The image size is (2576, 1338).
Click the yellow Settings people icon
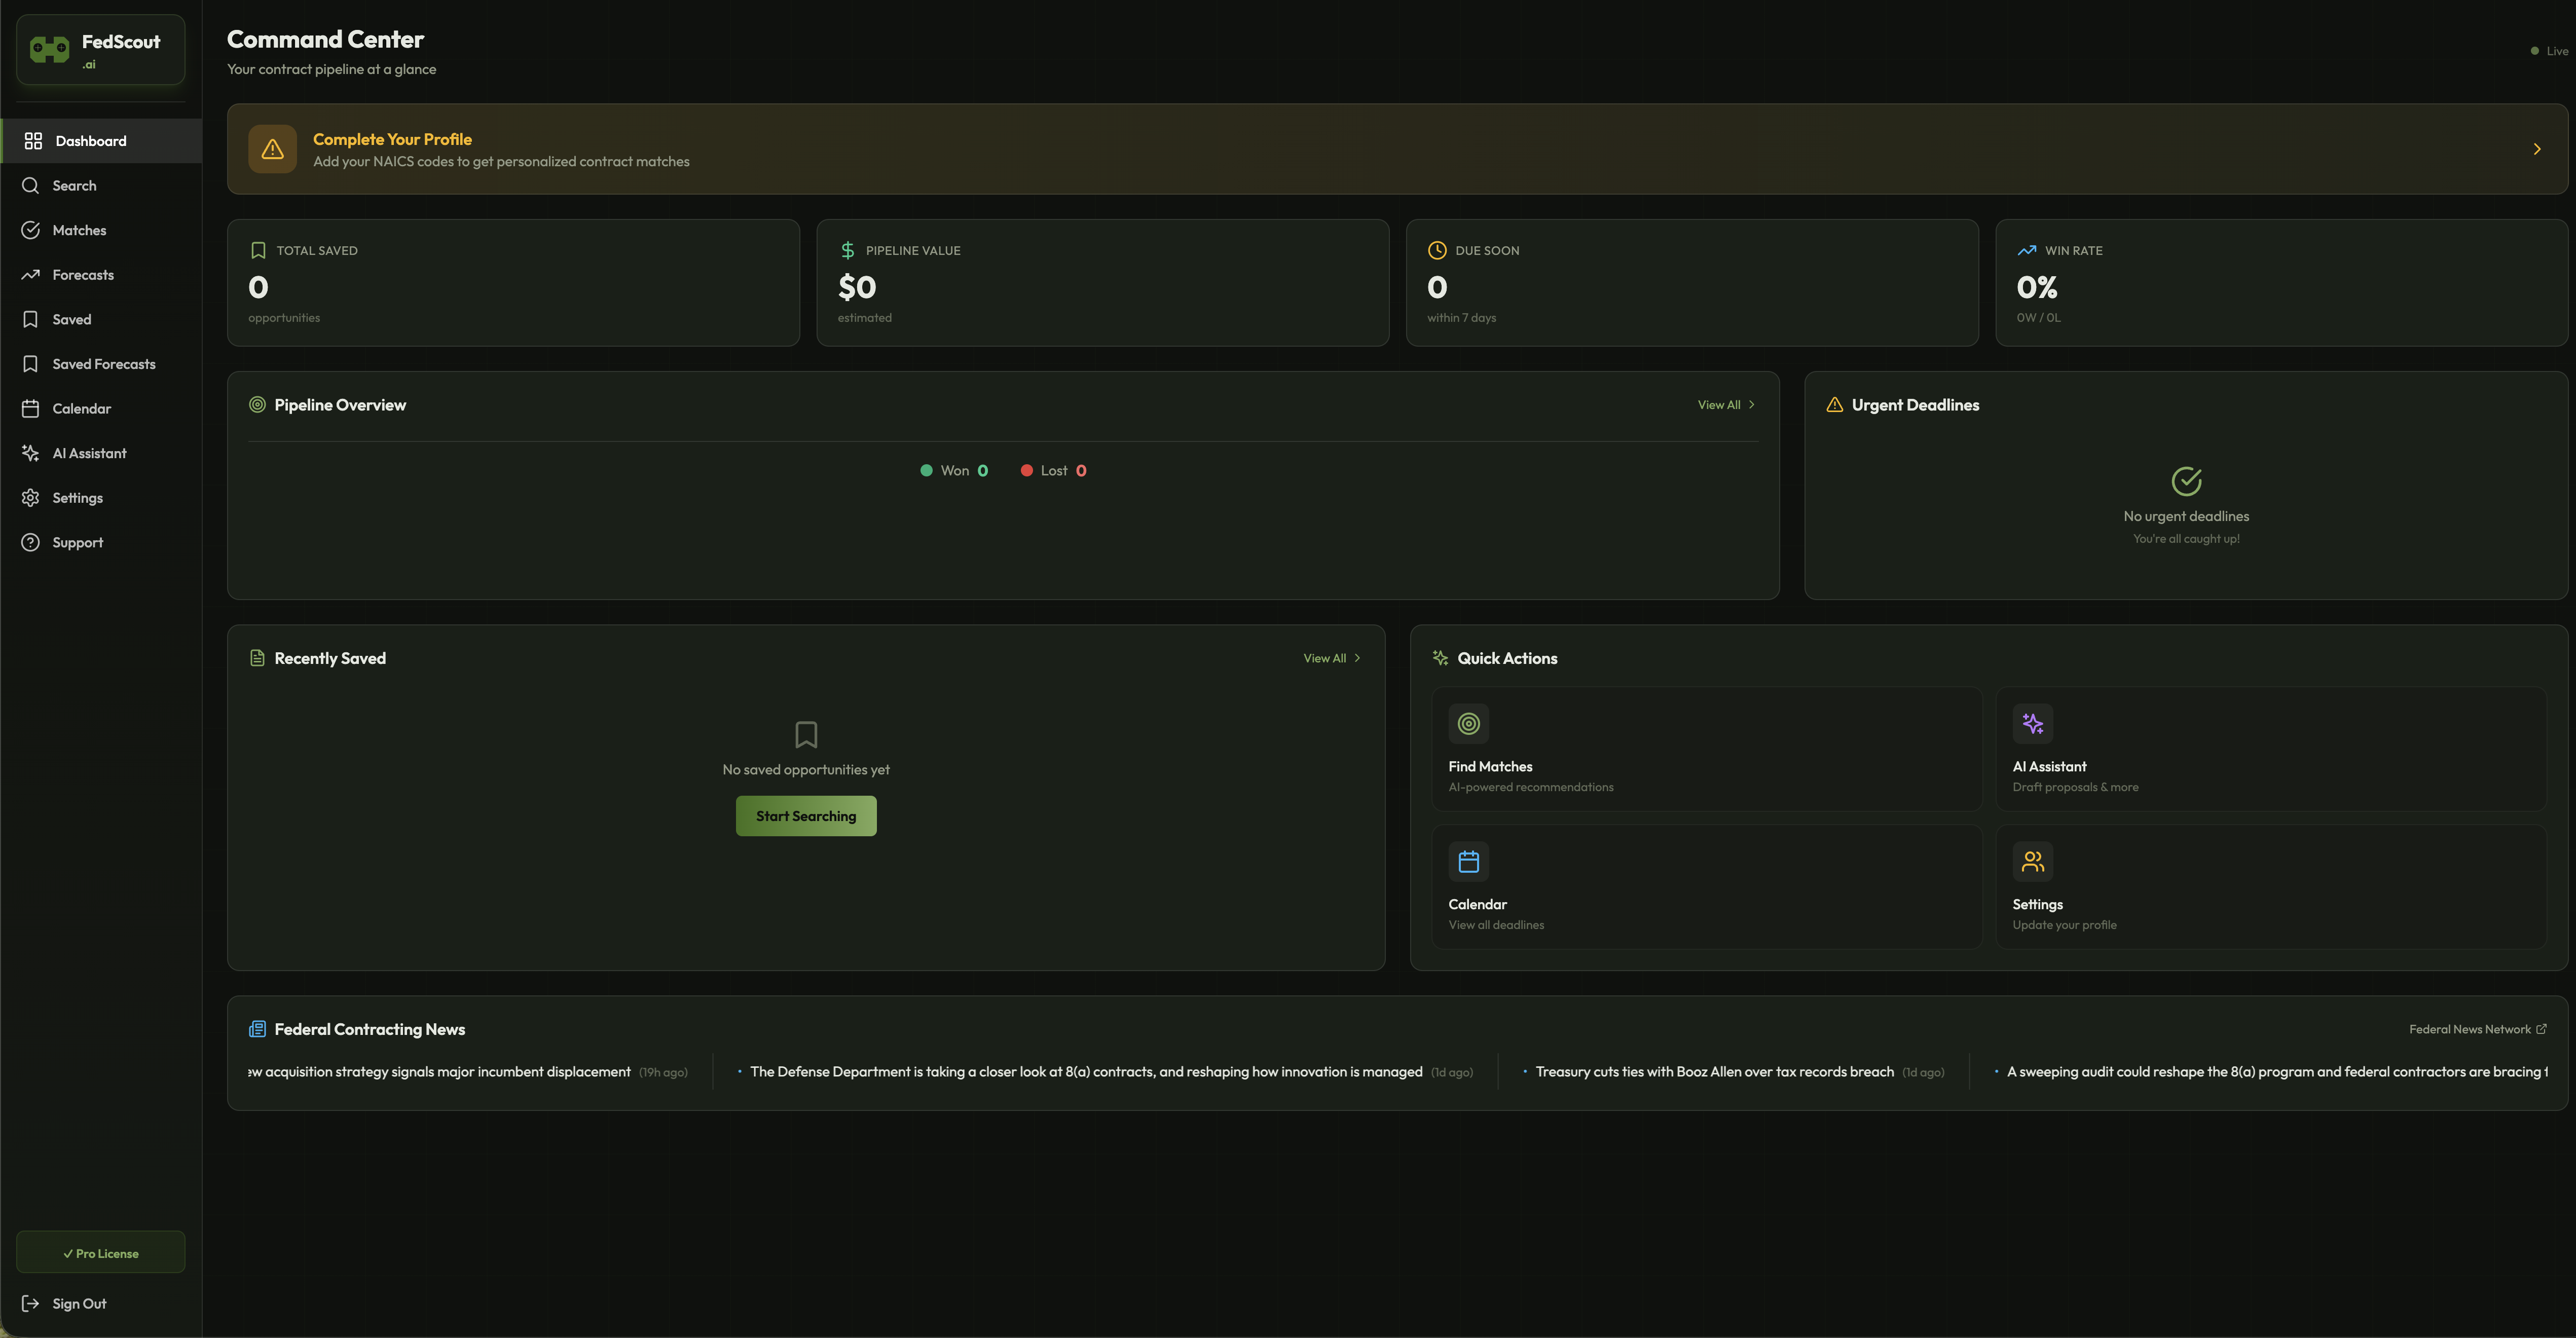pyautogui.click(x=2032, y=861)
